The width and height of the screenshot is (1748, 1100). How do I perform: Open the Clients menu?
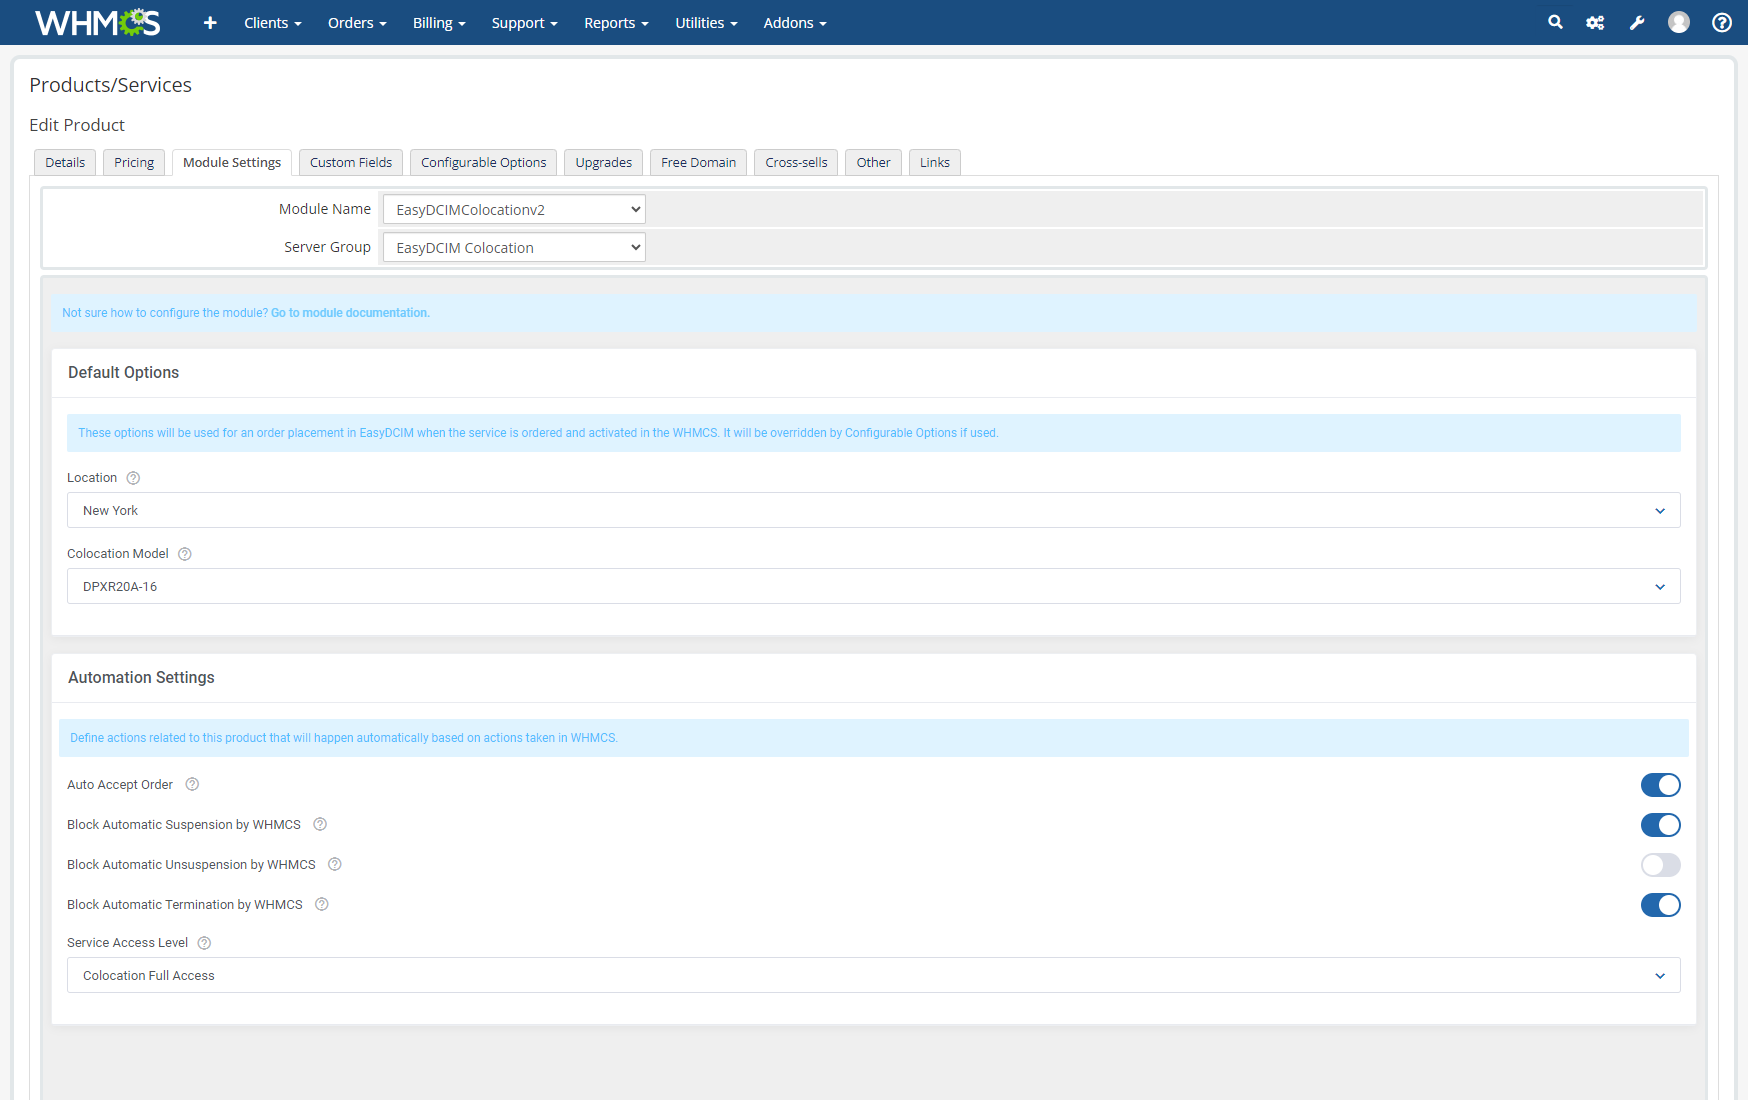(x=272, y=23)
